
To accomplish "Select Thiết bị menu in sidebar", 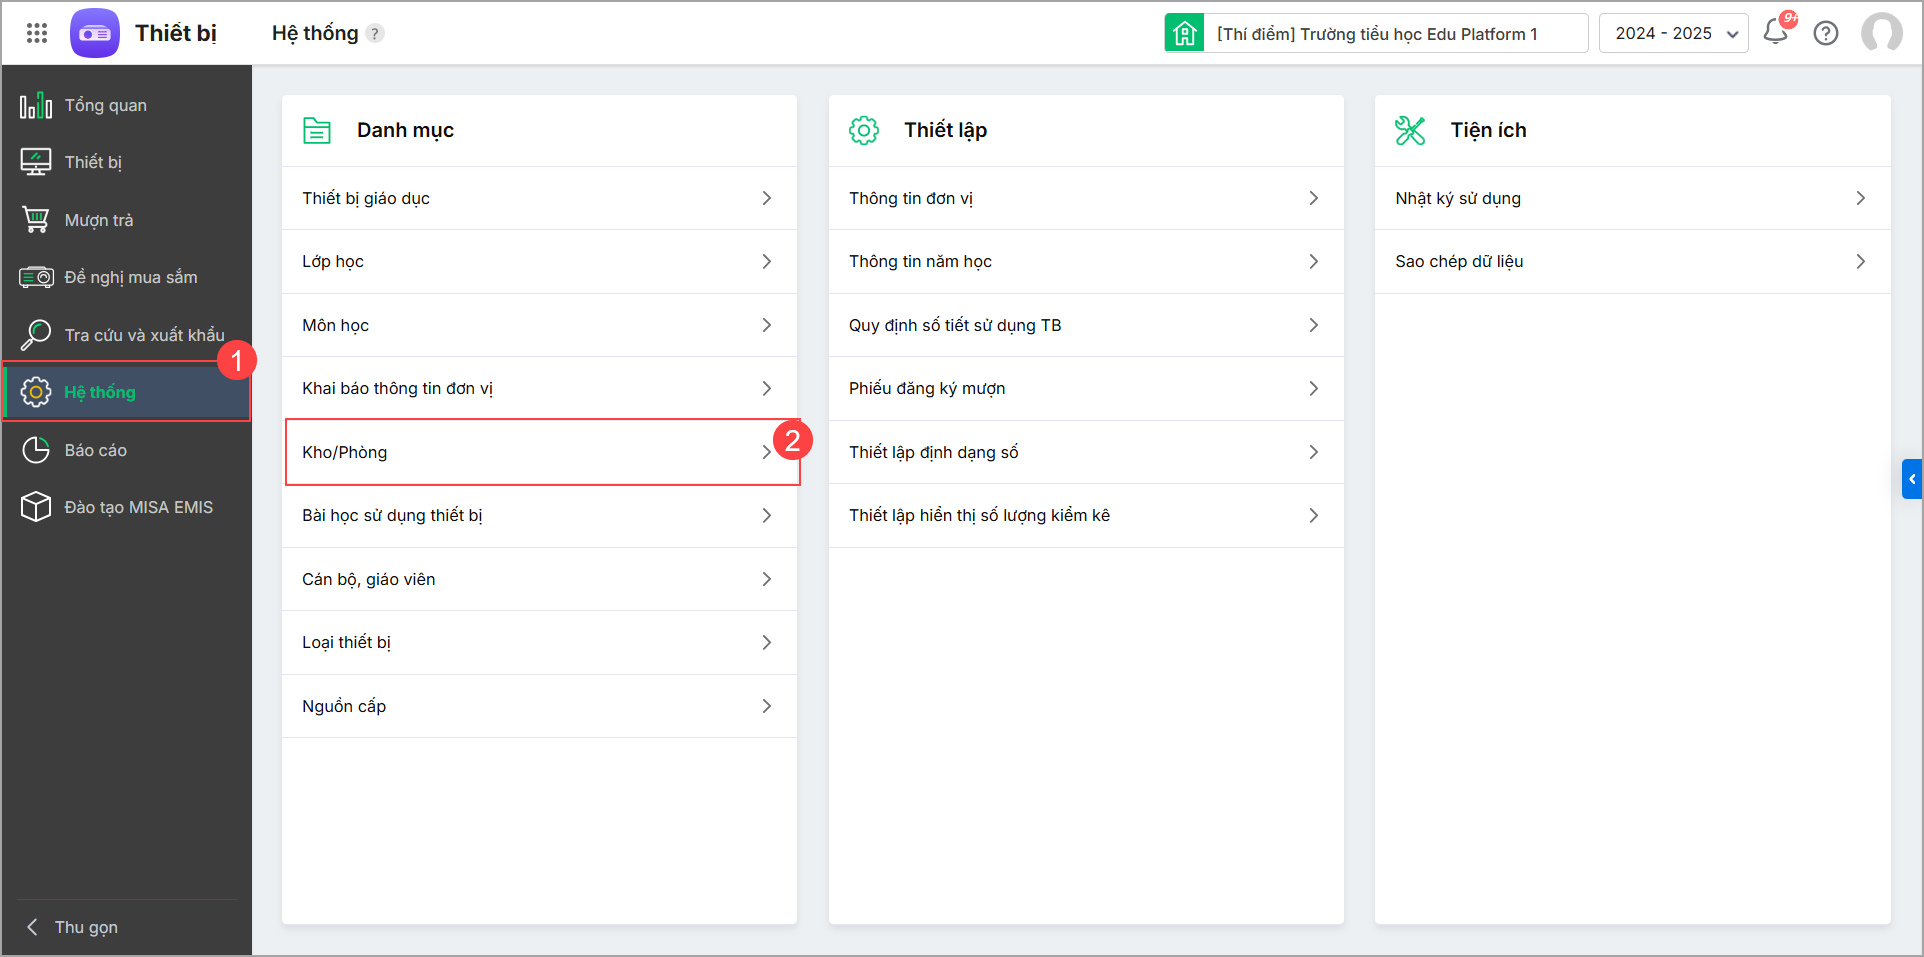I will coord(93,162).
